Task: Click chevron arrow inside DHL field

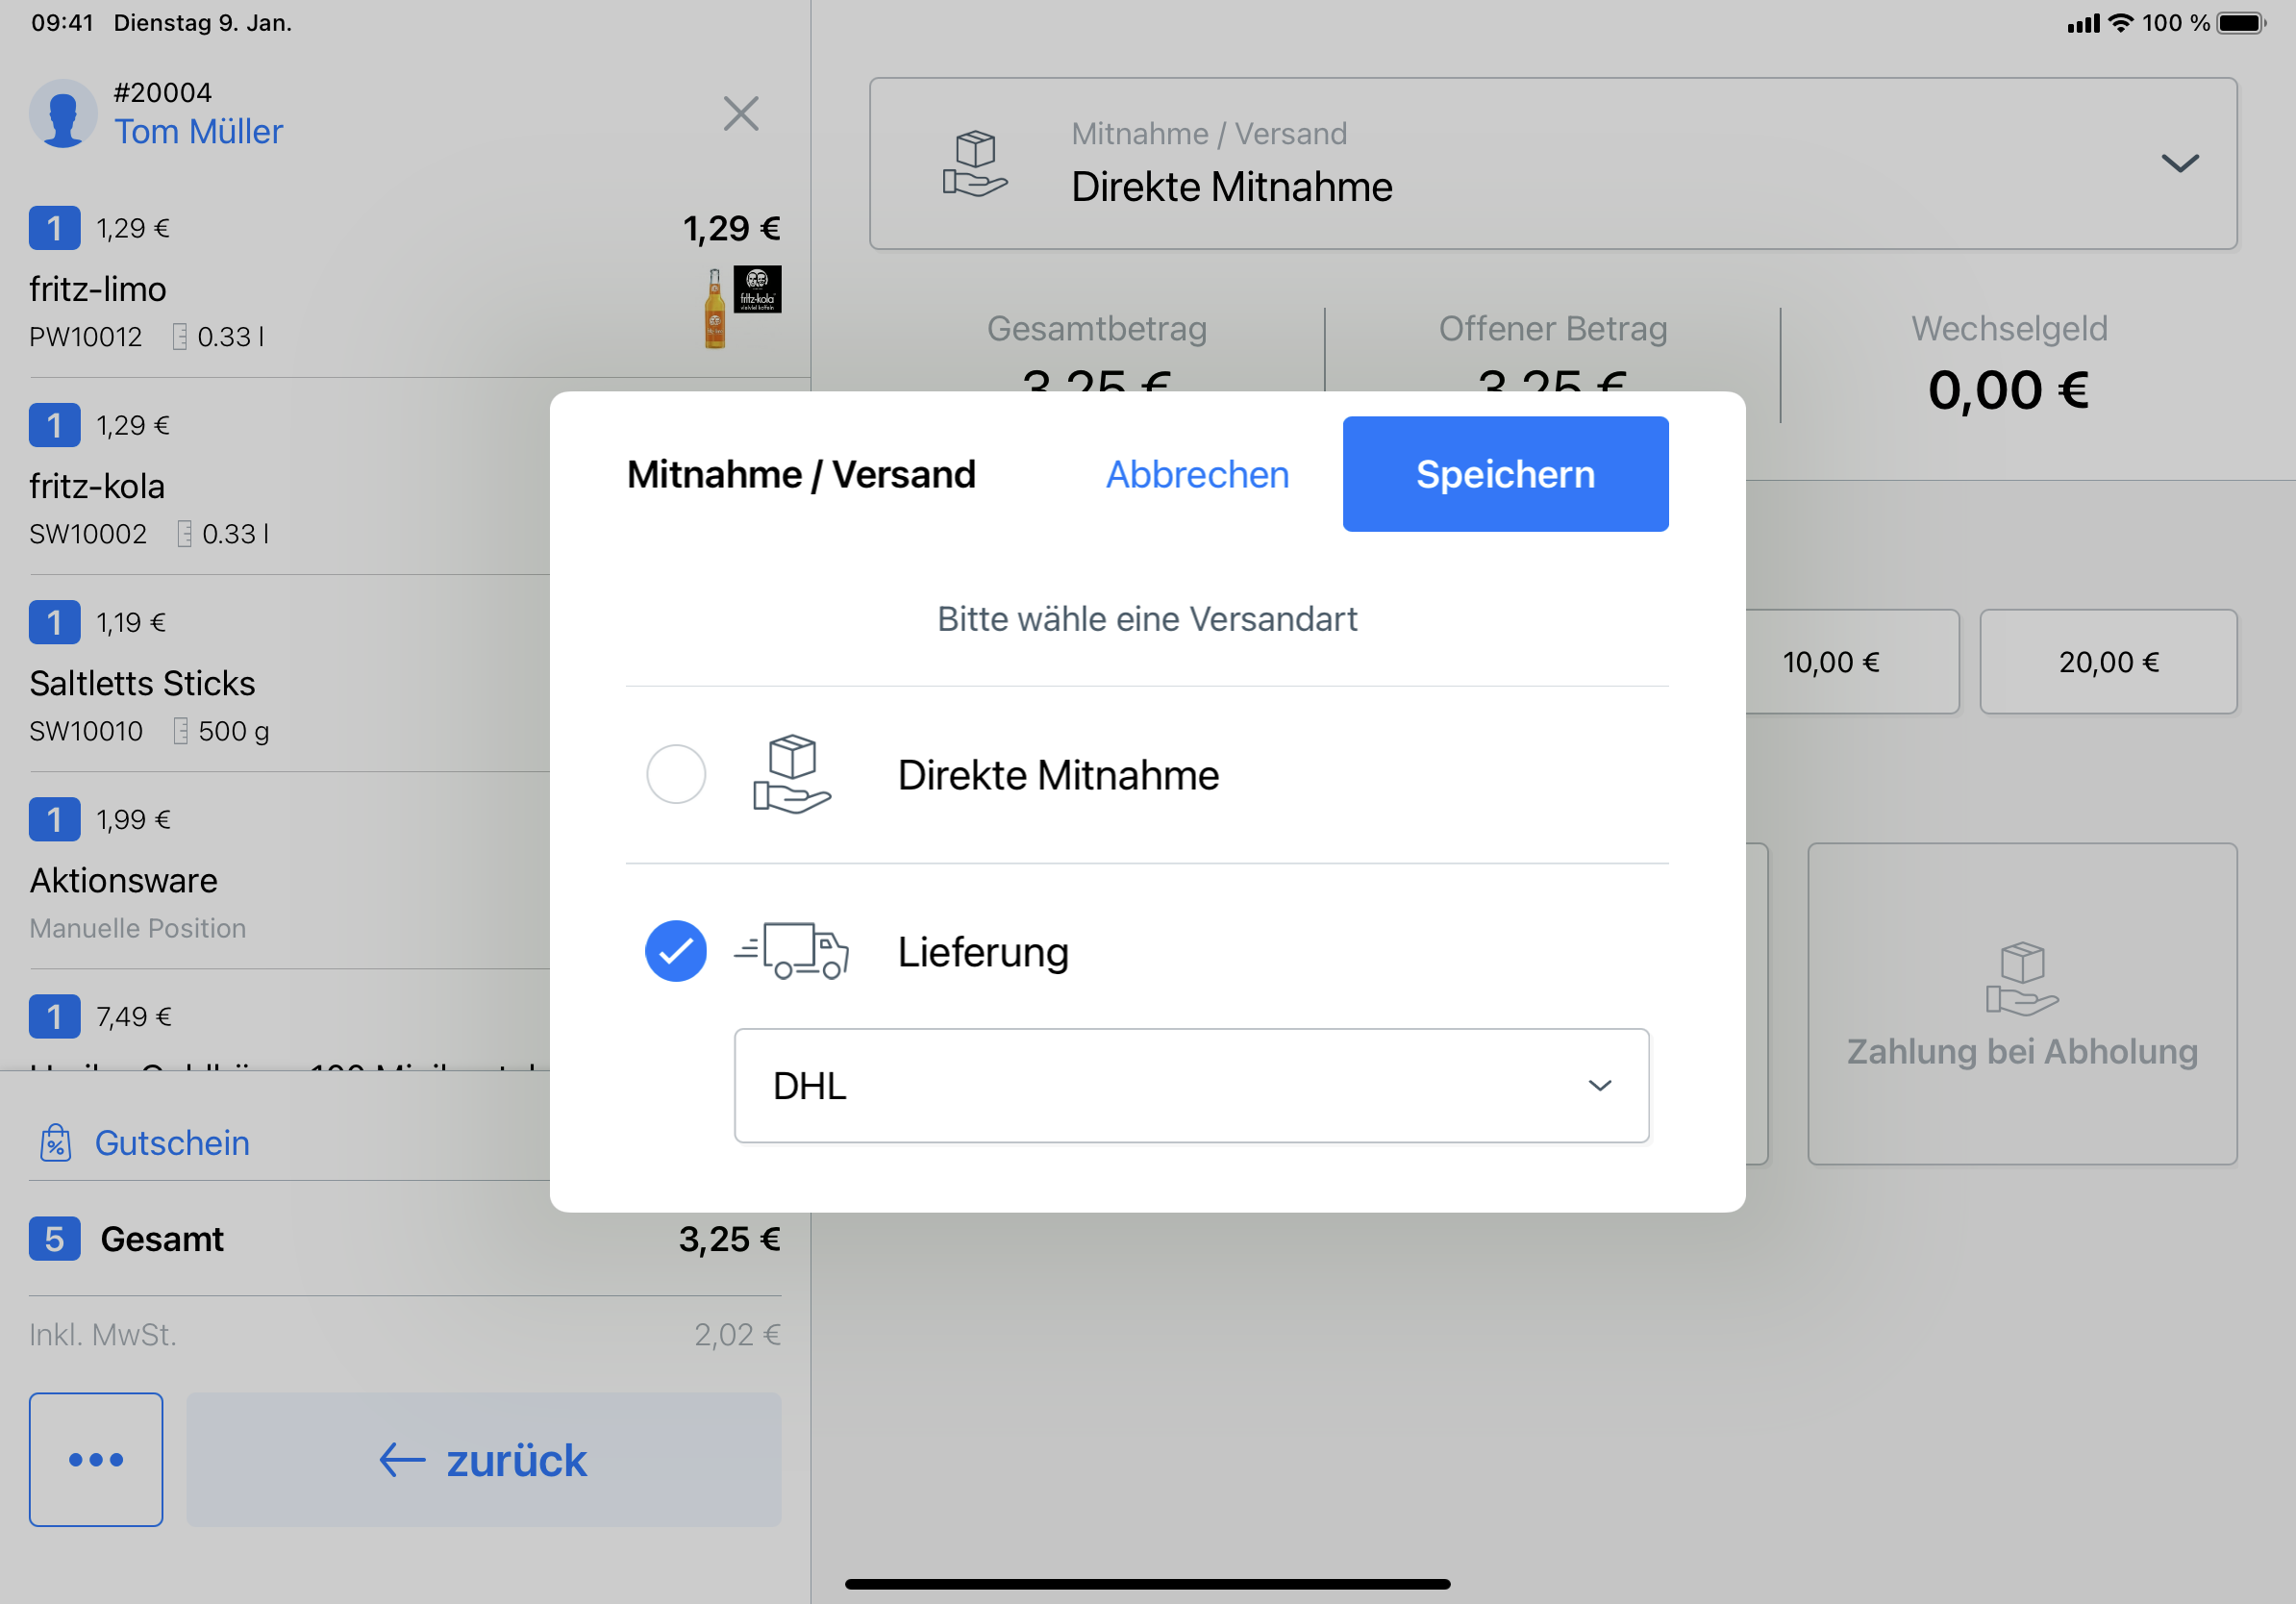Action: 1599,1085
